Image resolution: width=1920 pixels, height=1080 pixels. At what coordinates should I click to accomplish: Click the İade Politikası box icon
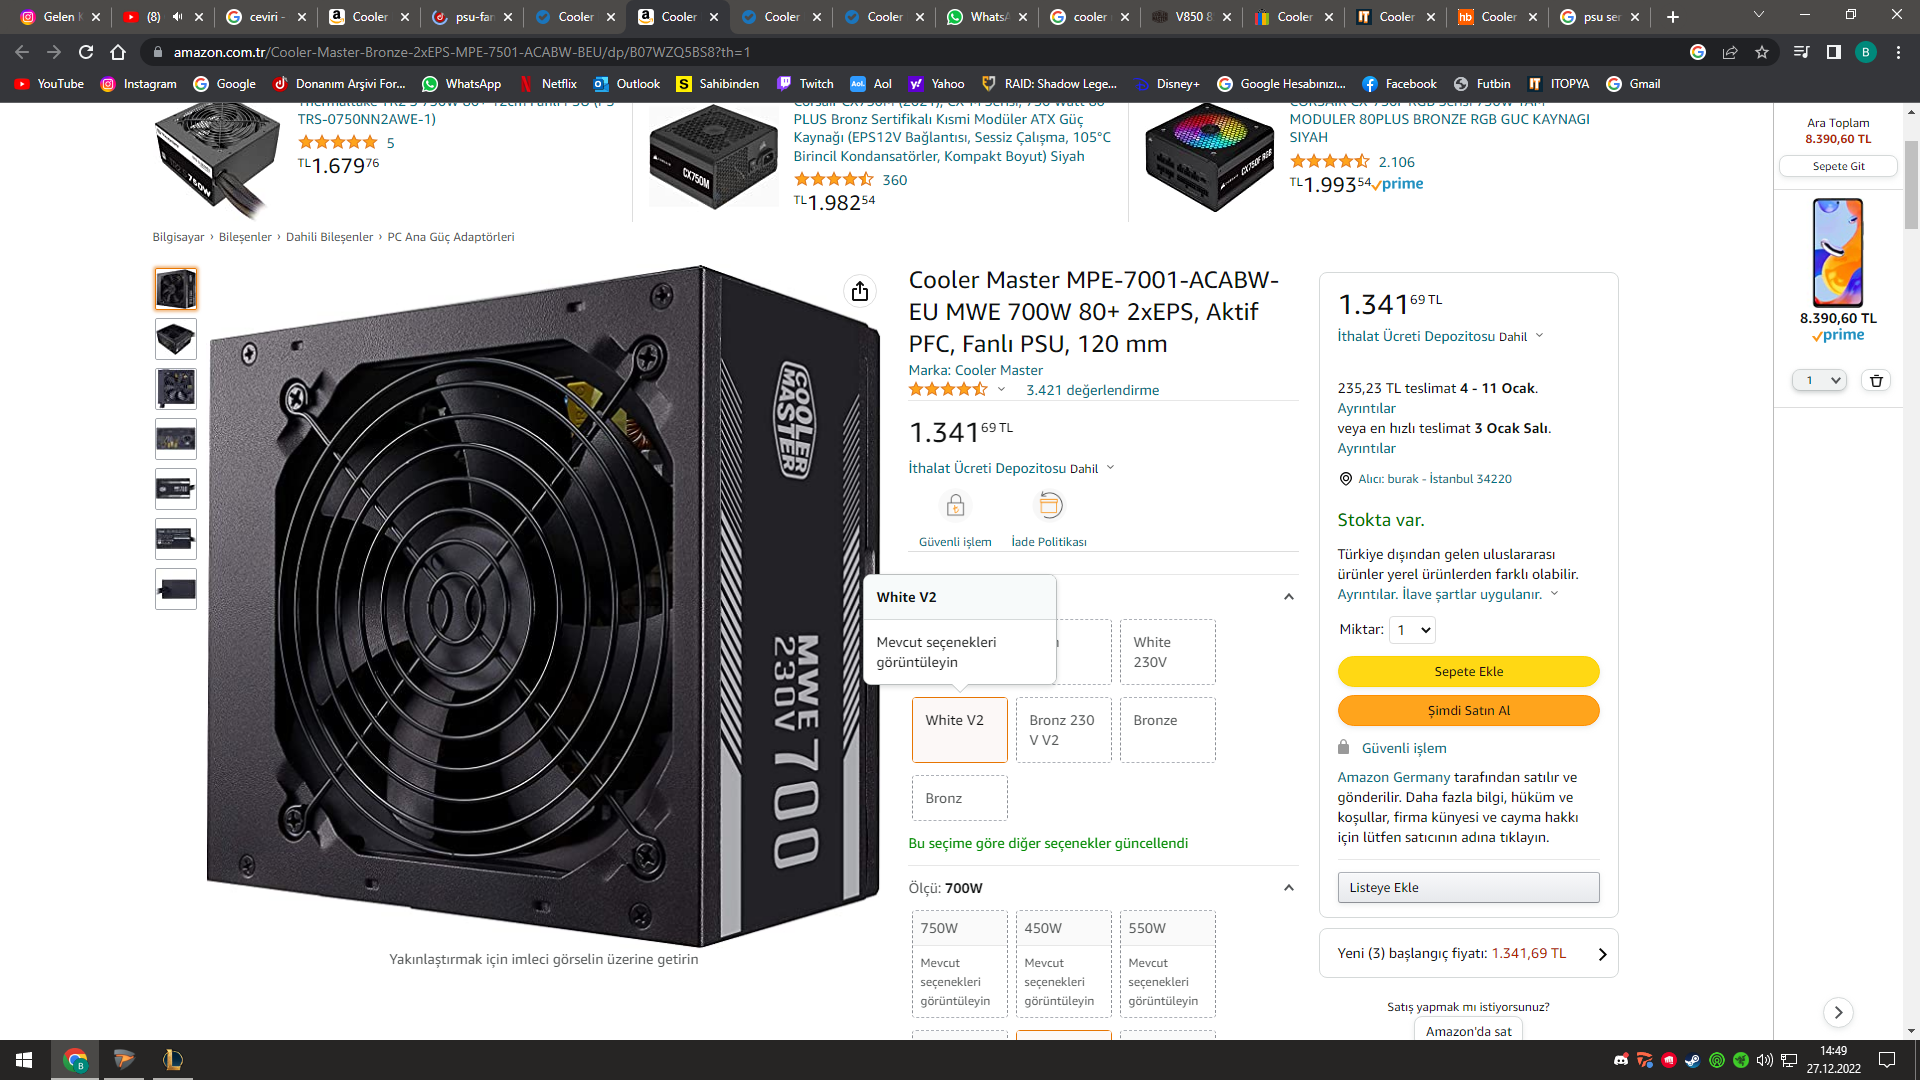click(x=1049, y=505)
